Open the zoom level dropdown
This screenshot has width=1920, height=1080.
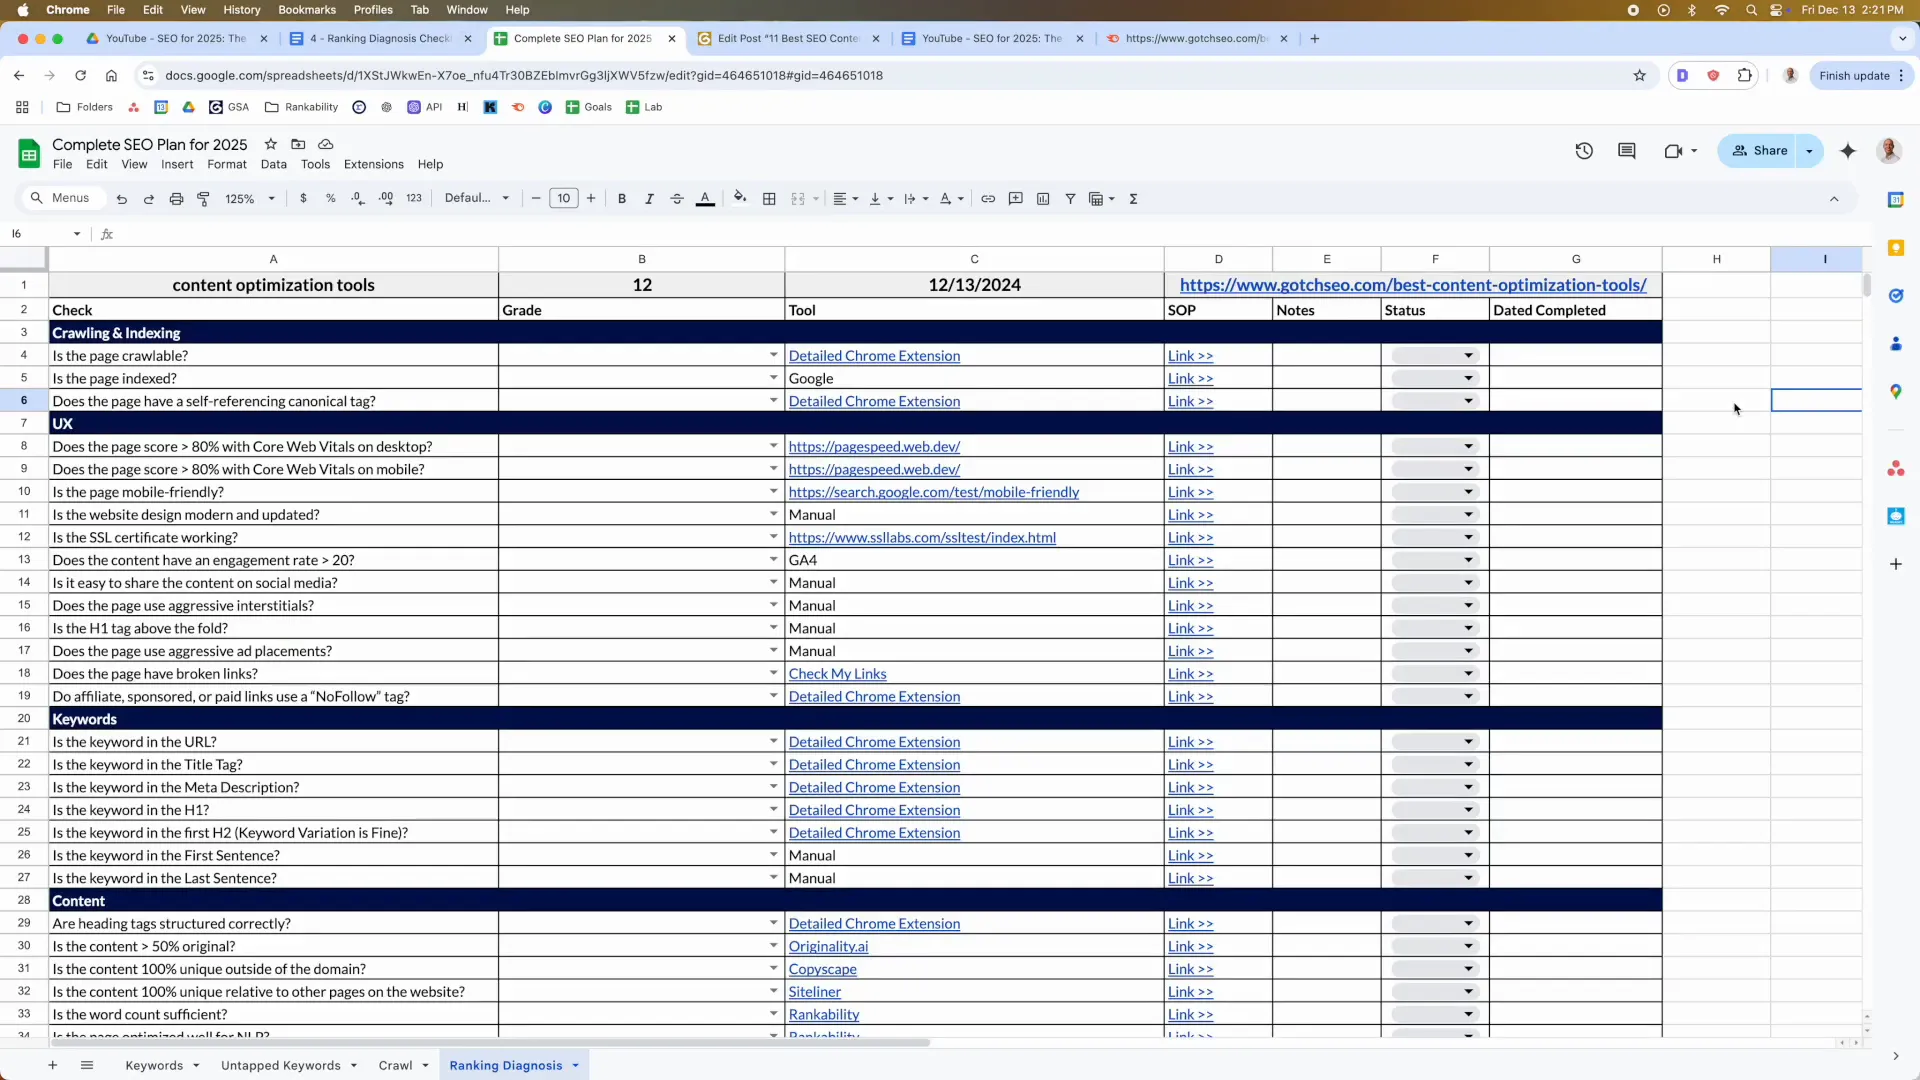pos(249,198)
